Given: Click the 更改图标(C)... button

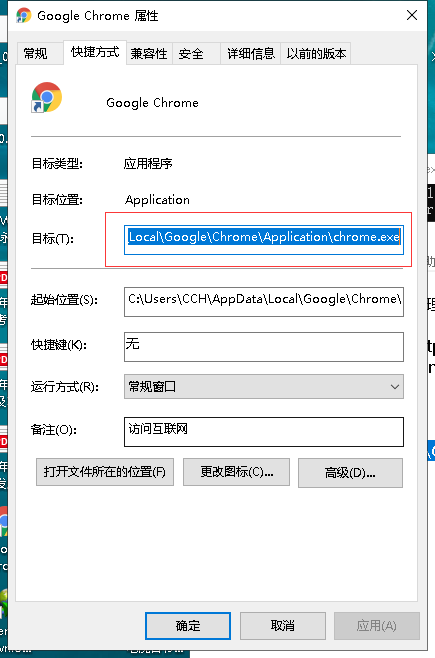Looking at the screenshot, I should tap(237, 472).
